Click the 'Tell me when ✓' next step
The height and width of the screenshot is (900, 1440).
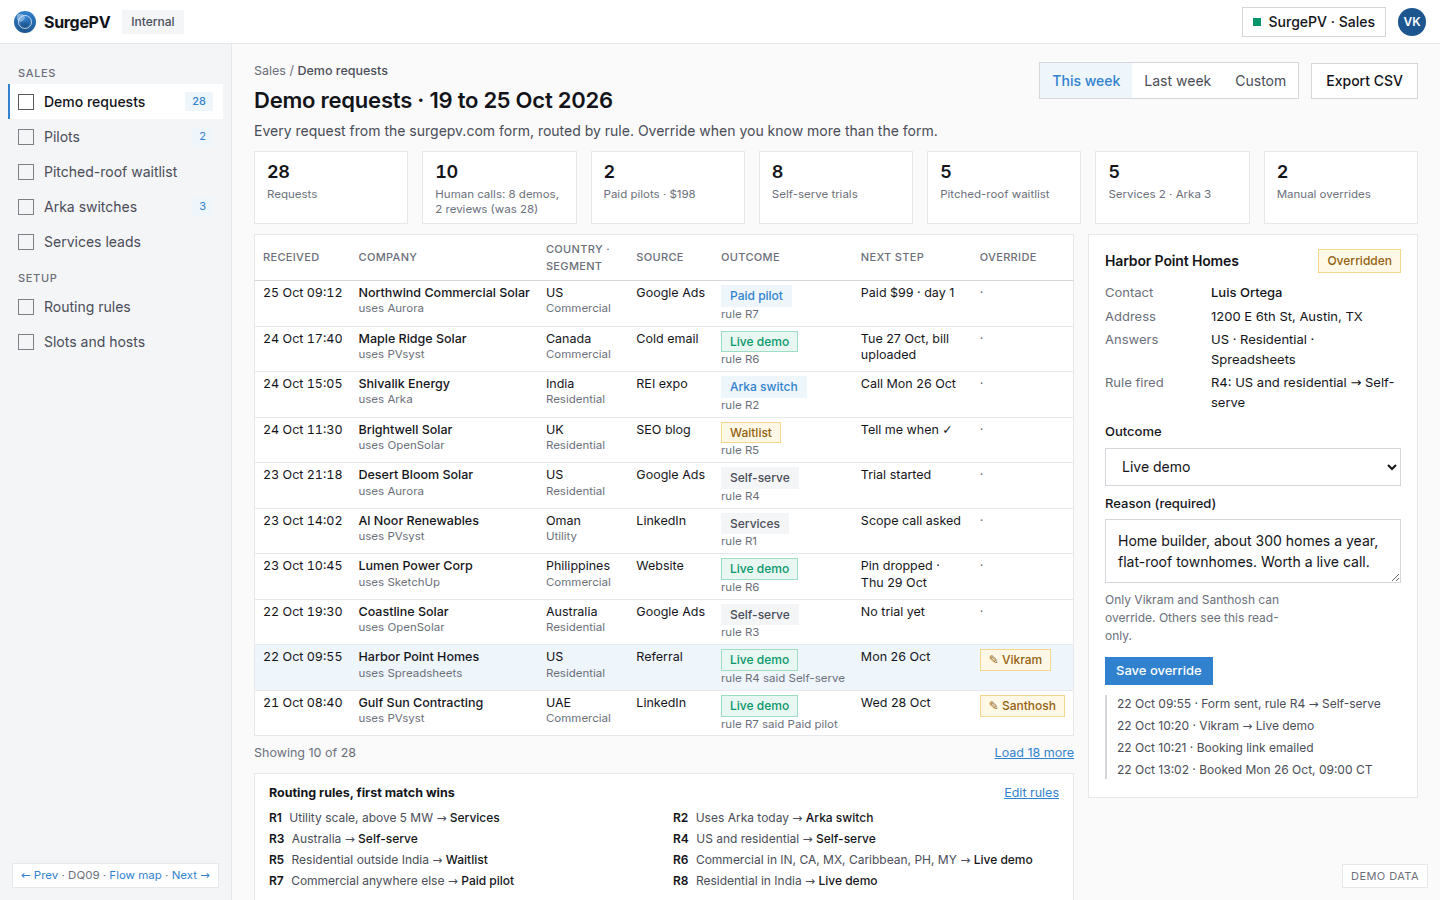pyautogui.click(x=906, y=430)
